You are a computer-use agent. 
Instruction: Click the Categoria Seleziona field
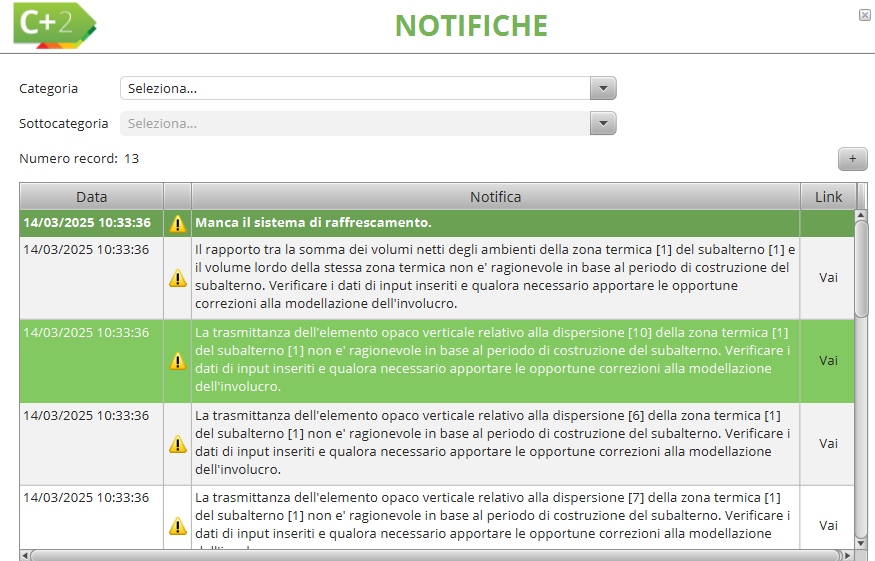click(355, 88)
